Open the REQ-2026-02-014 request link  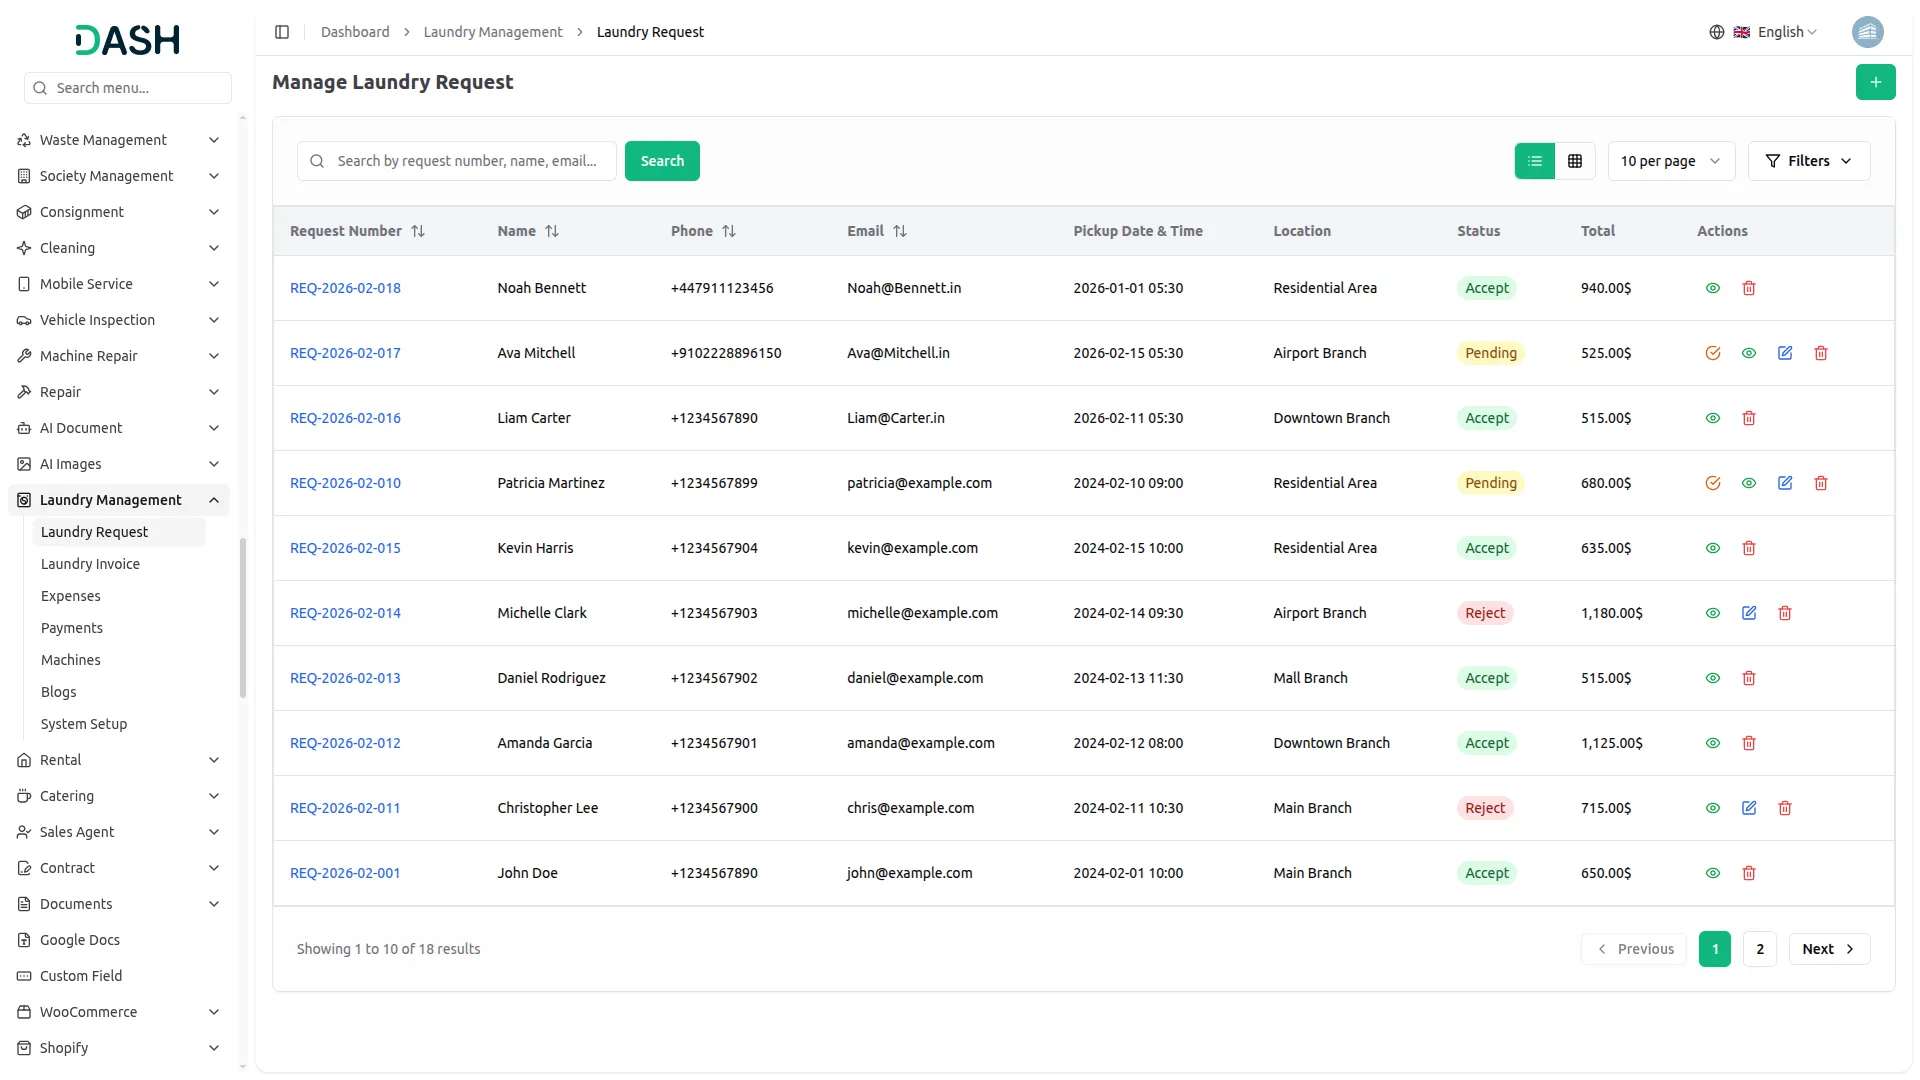[344, 613]
